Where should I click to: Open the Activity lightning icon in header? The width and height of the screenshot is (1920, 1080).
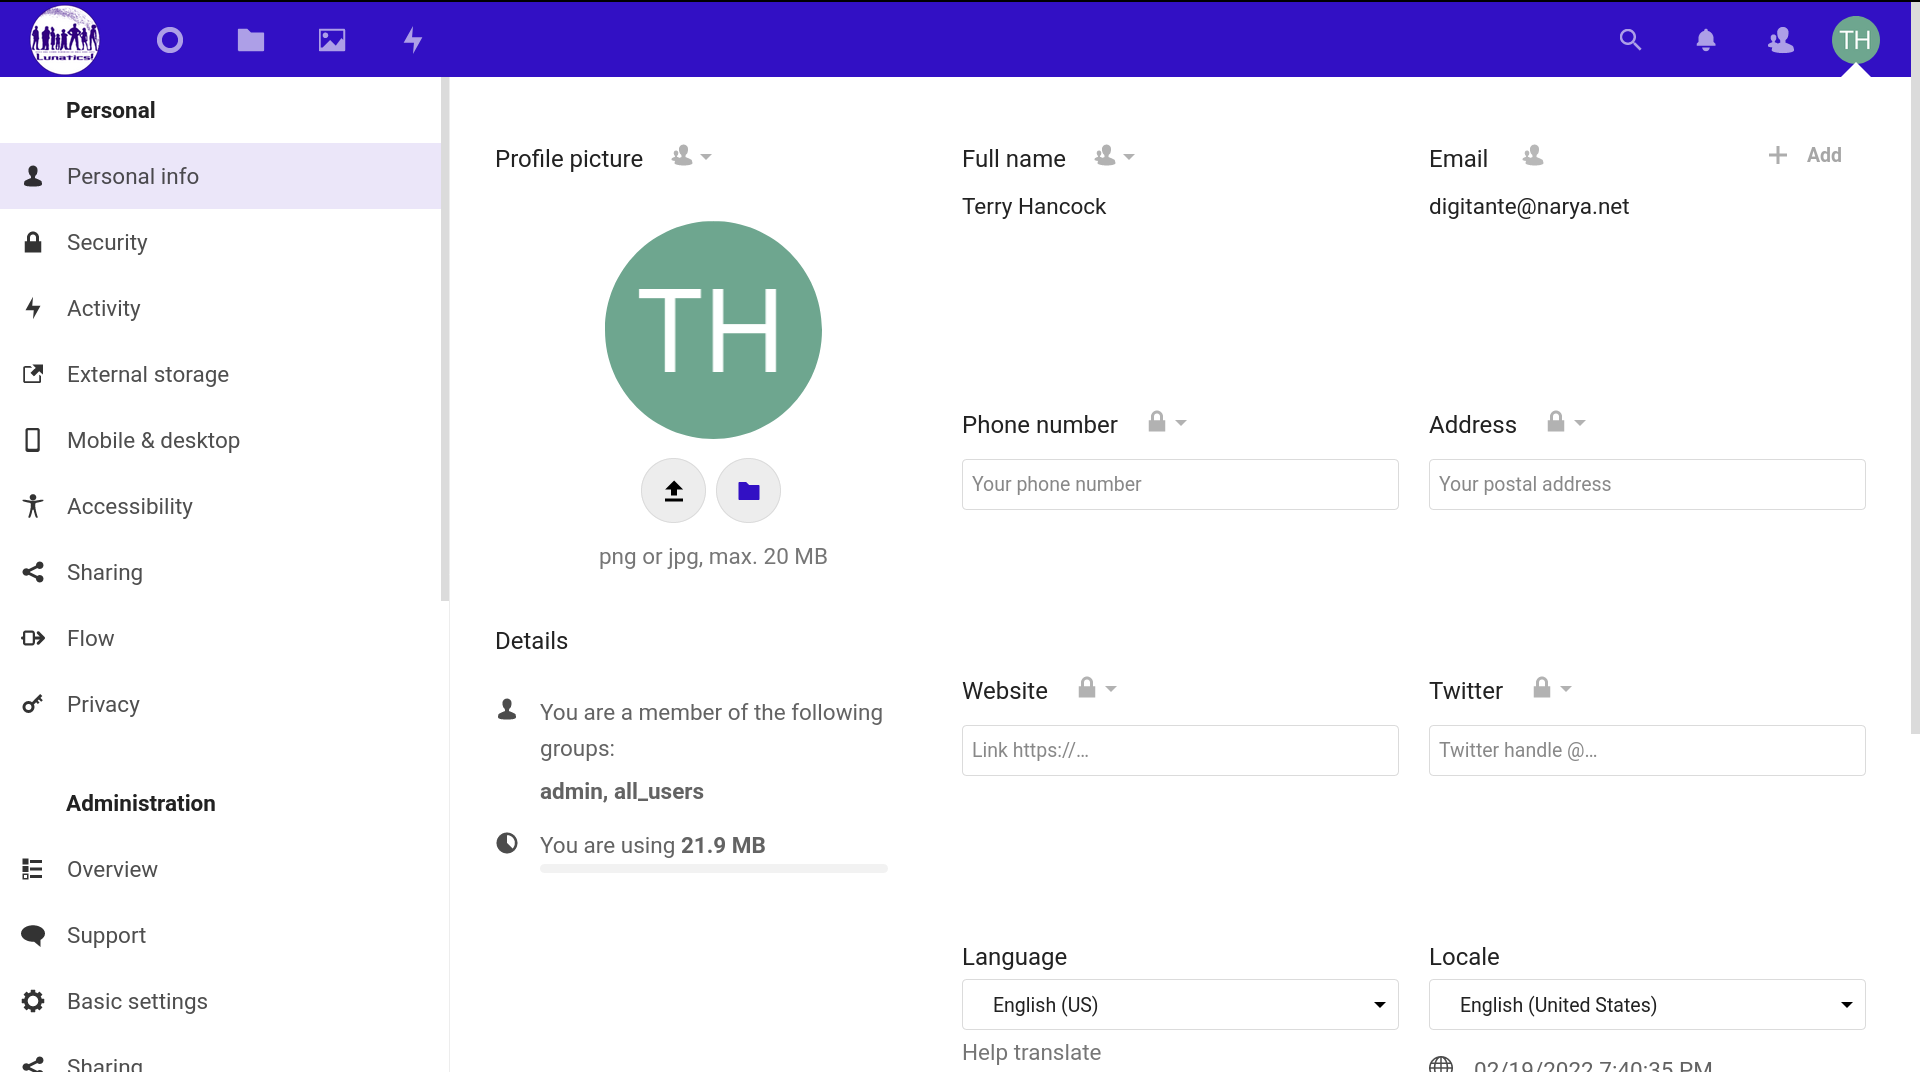coord(413,40)
